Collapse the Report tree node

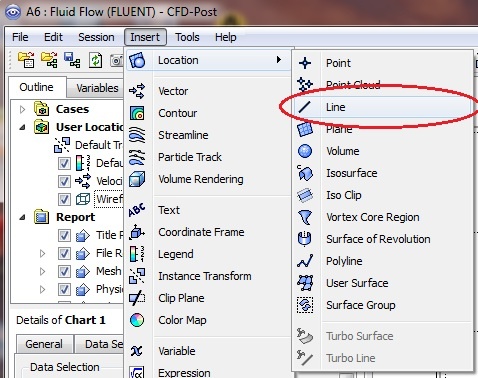(x=22, y=217)
